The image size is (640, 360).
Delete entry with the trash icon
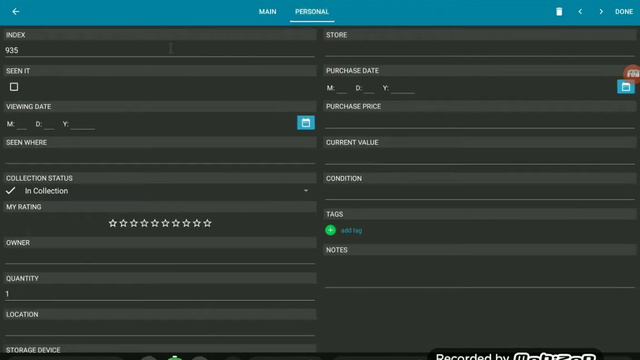[559, 11]
